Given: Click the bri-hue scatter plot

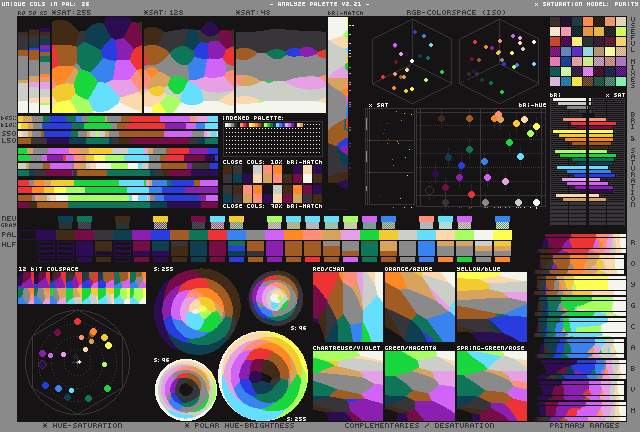Looking at the screenshot, I should (481, 158).
